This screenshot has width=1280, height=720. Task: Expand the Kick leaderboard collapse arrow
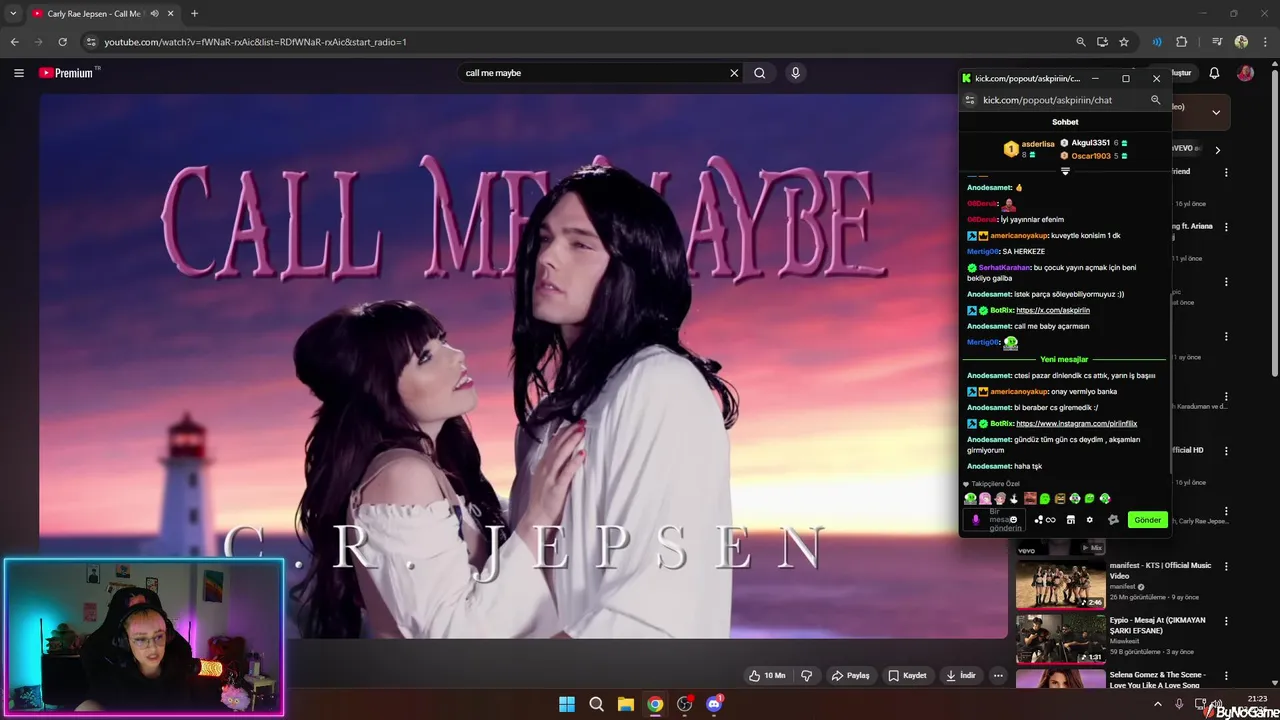click(1065, 171)
